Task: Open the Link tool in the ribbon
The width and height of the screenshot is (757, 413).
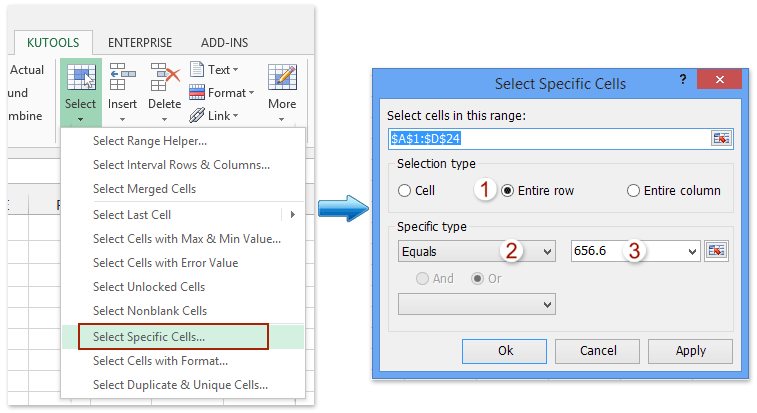Action: (216, 116)
